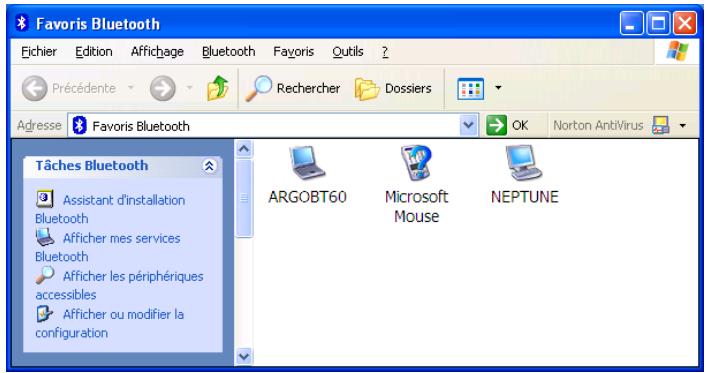This screenshot has height=373, width=707.
Task: Click the Microsoft Mouse label text
Action: pyautogui.click(x=416, y=207)
